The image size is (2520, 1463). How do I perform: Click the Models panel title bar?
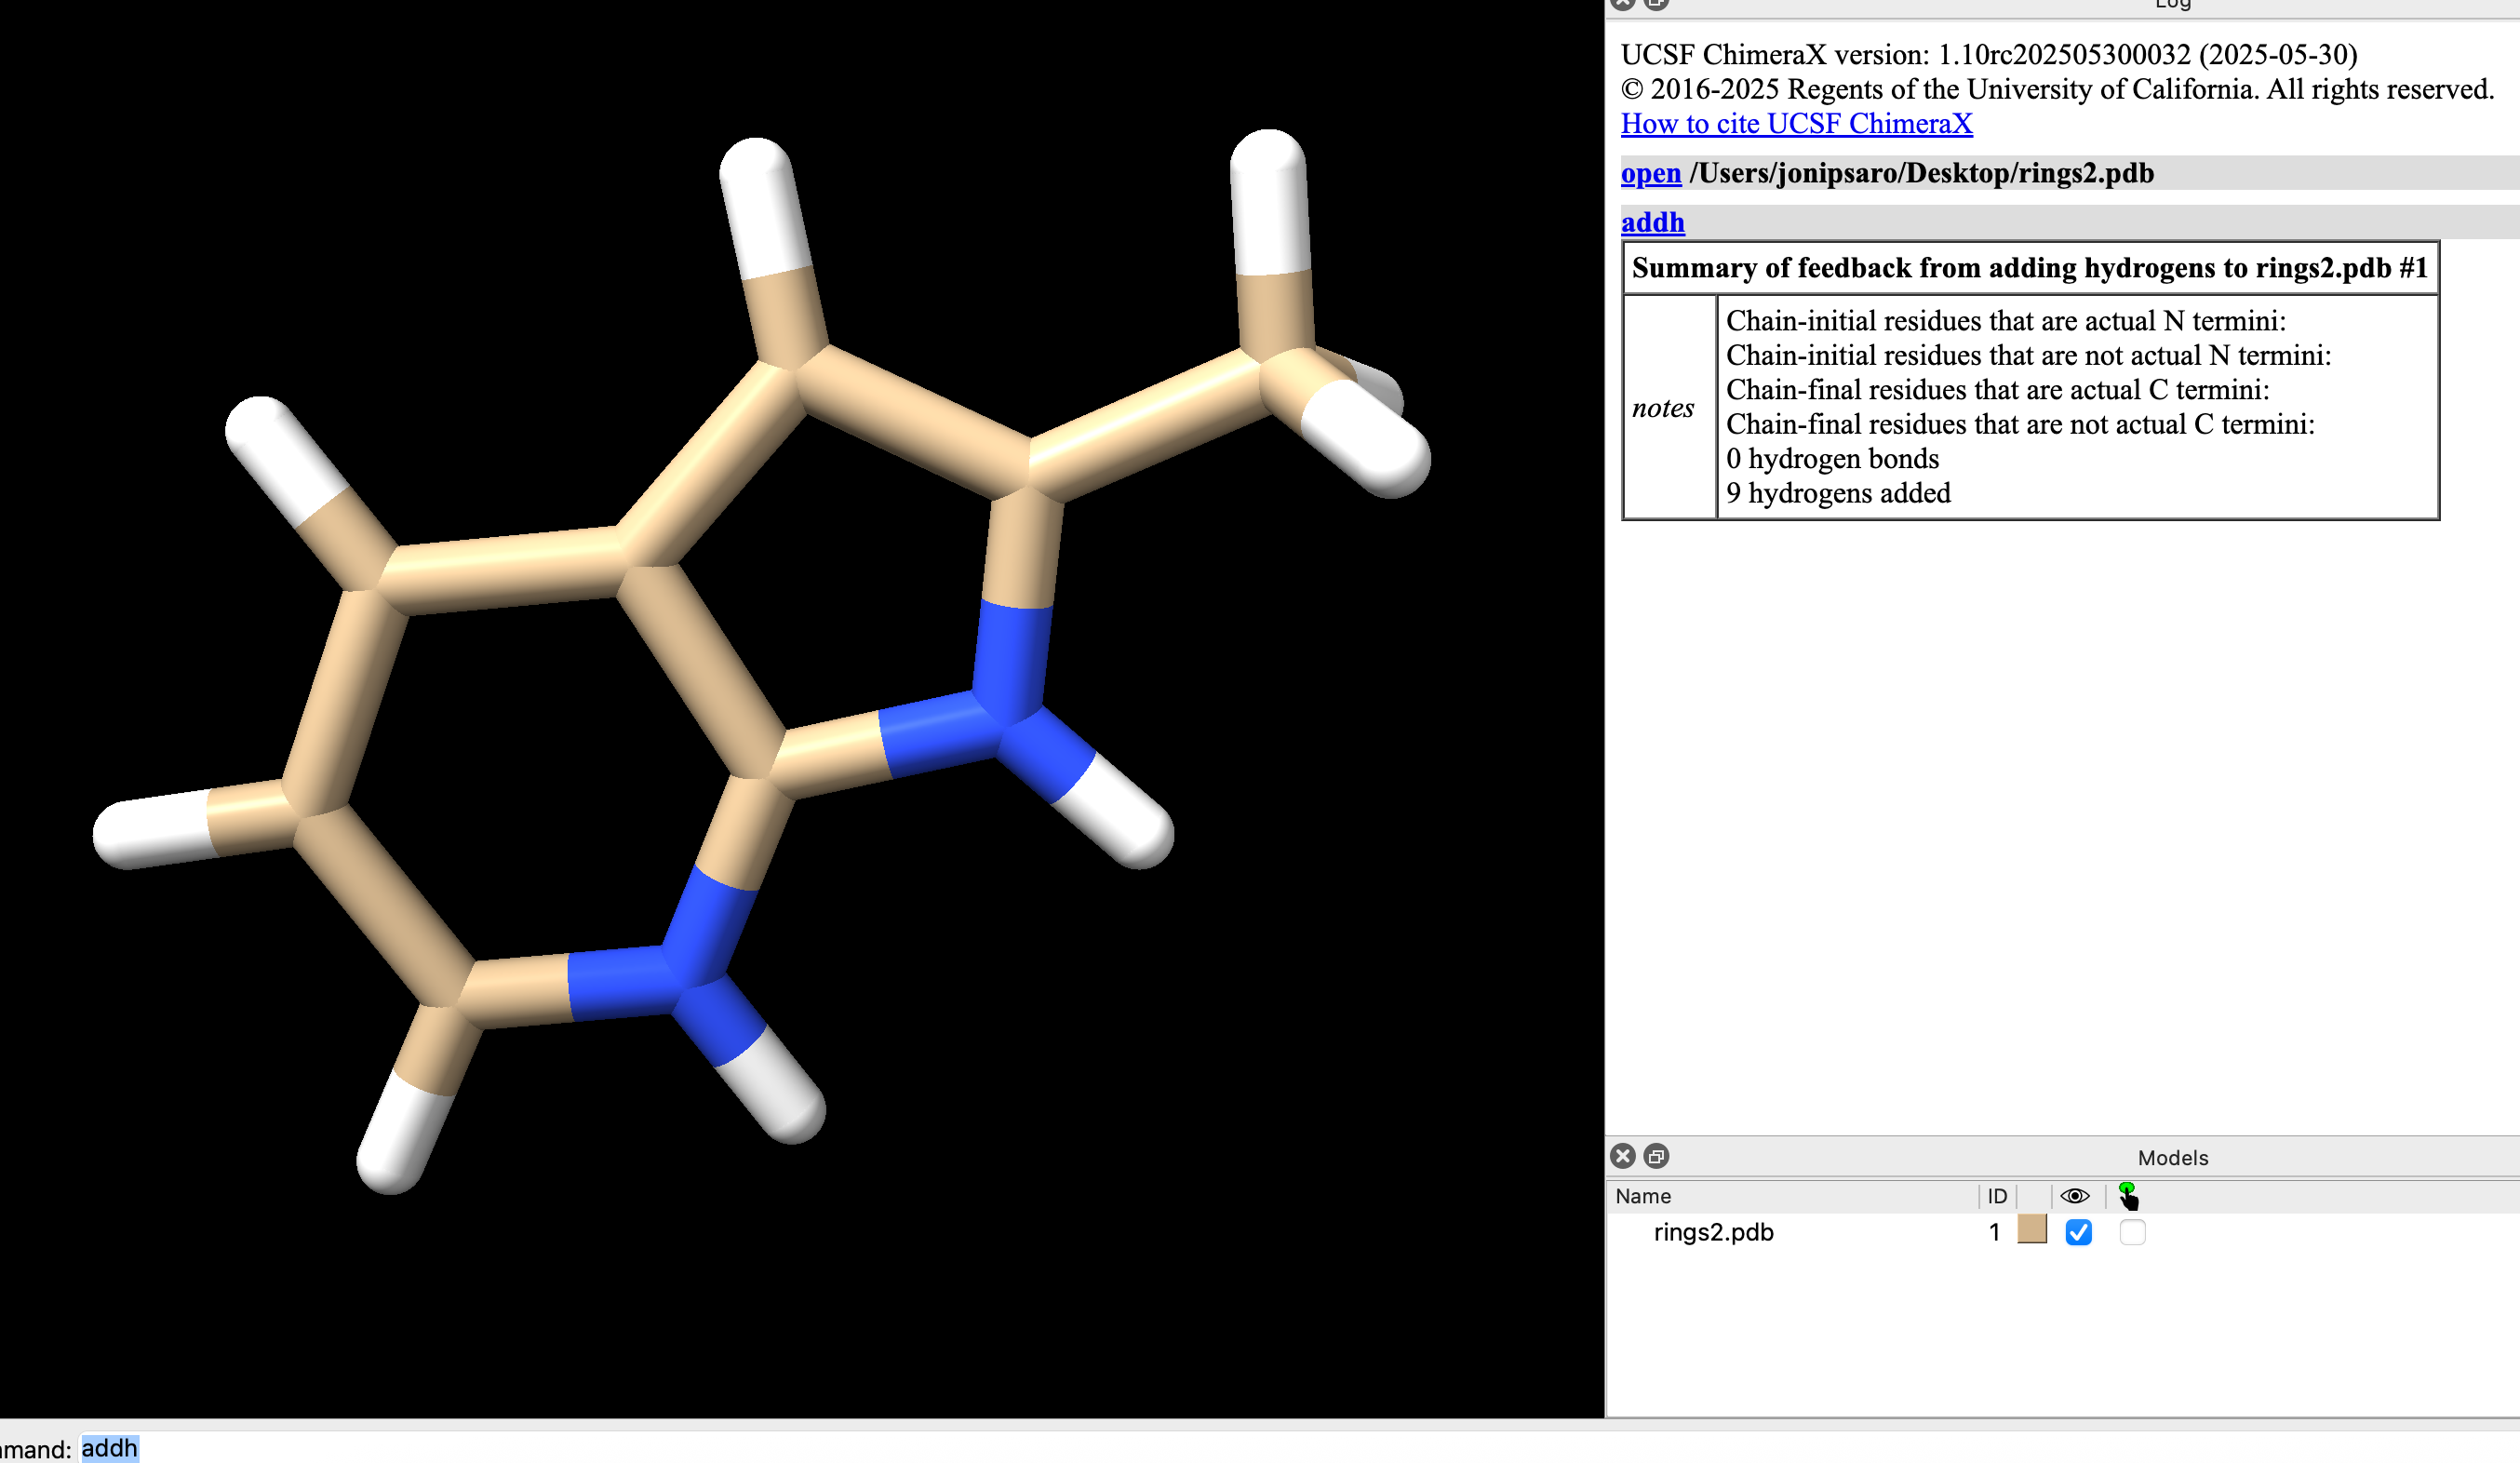pyautogui.click(x=2172, y=1157)
